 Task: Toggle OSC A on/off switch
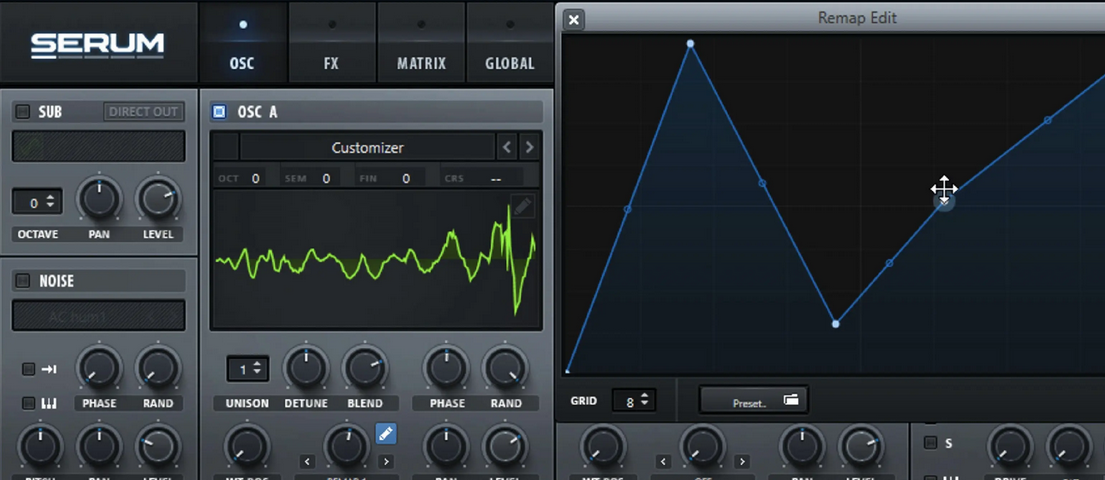click(x=219, y=111)
